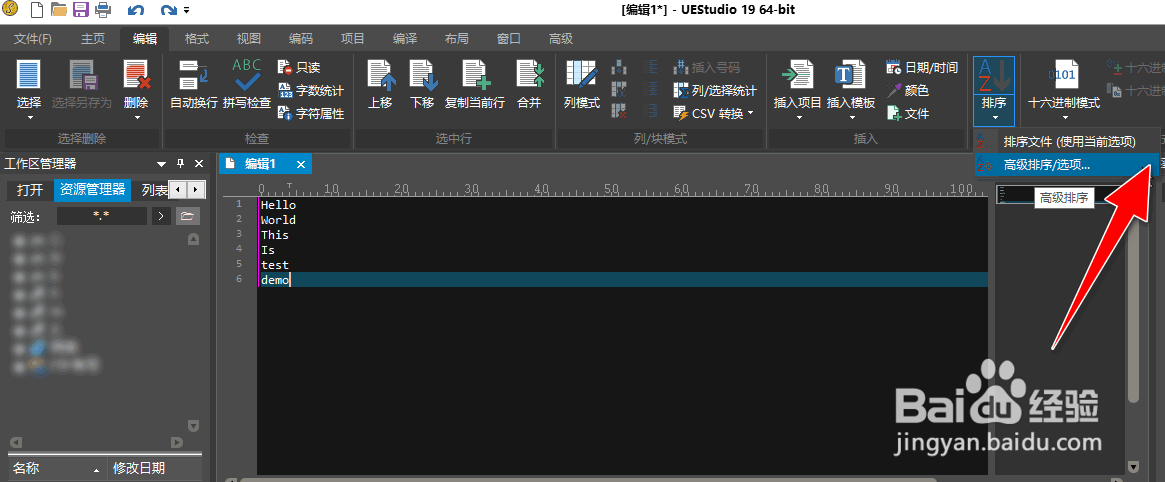Sort file list by 名称 column
Viewport: 1165px width, 482px height.
(x=56, y=469)
